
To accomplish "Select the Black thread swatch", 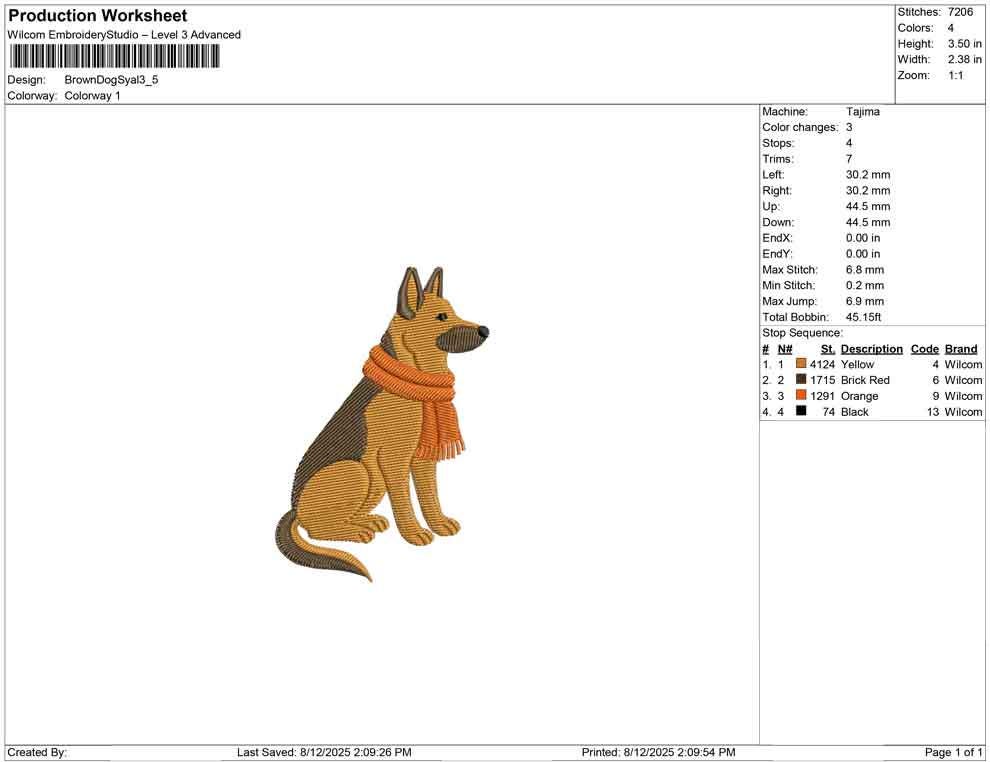I will click(x=799, y=412).
